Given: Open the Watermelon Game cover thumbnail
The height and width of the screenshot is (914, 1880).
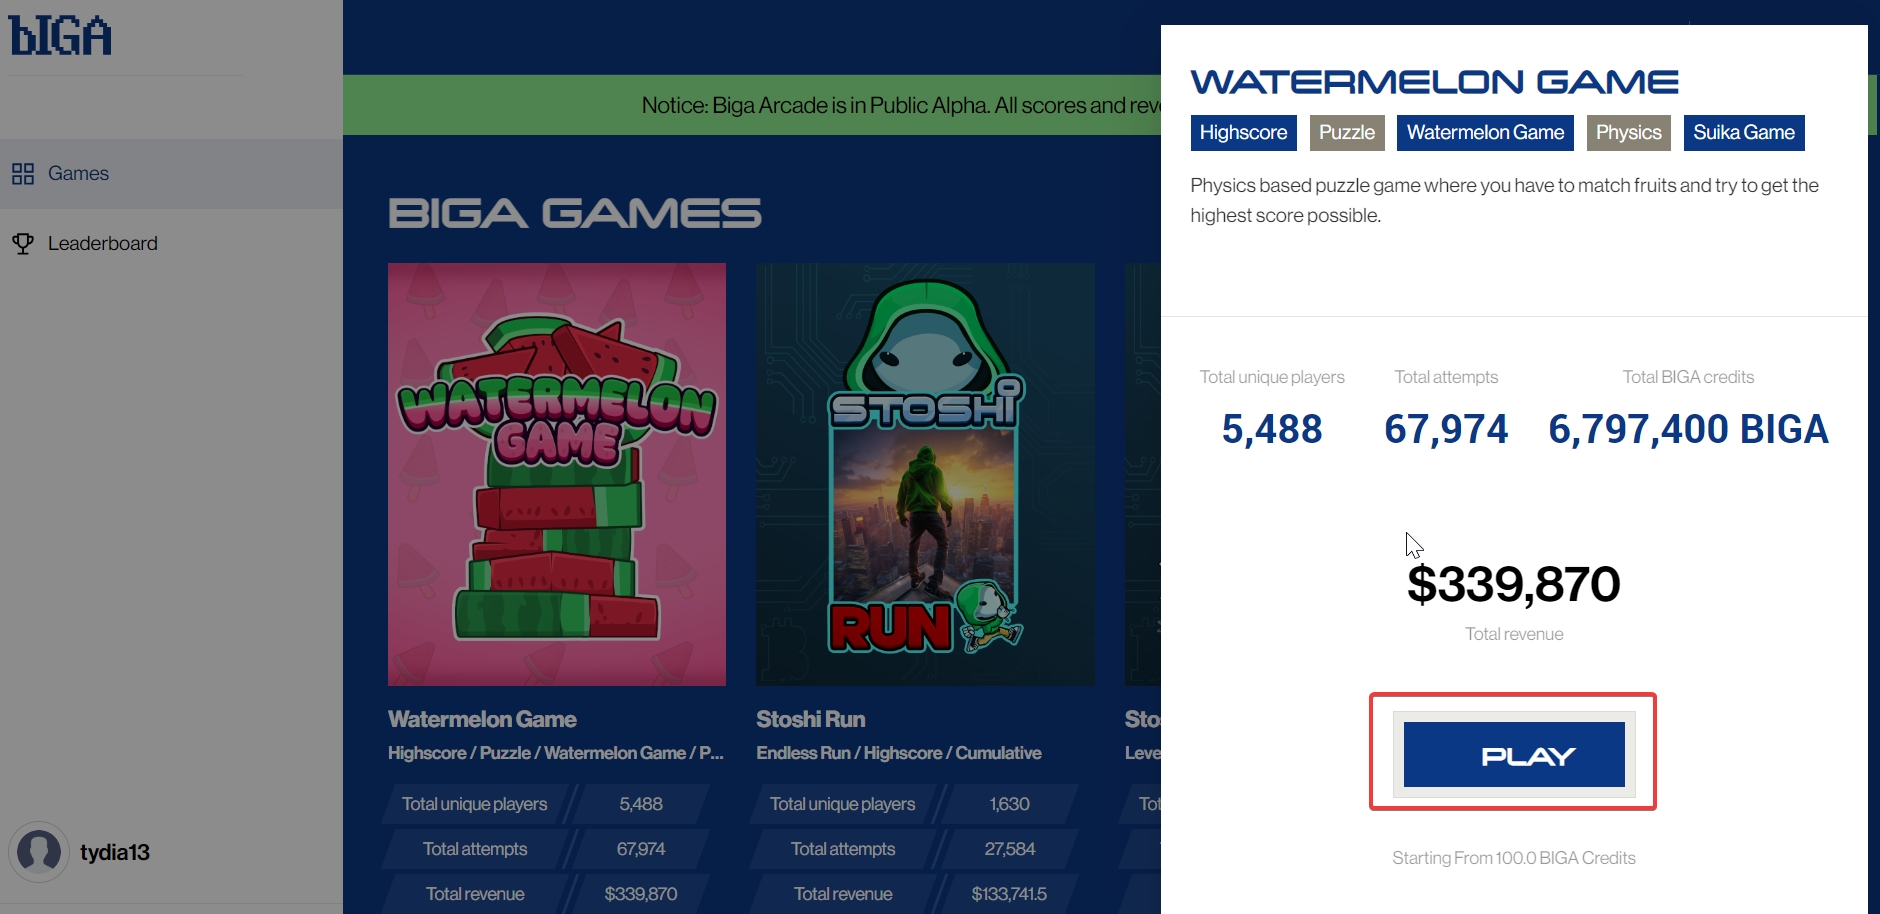Looking at the screenshot, I should [557, 474].
